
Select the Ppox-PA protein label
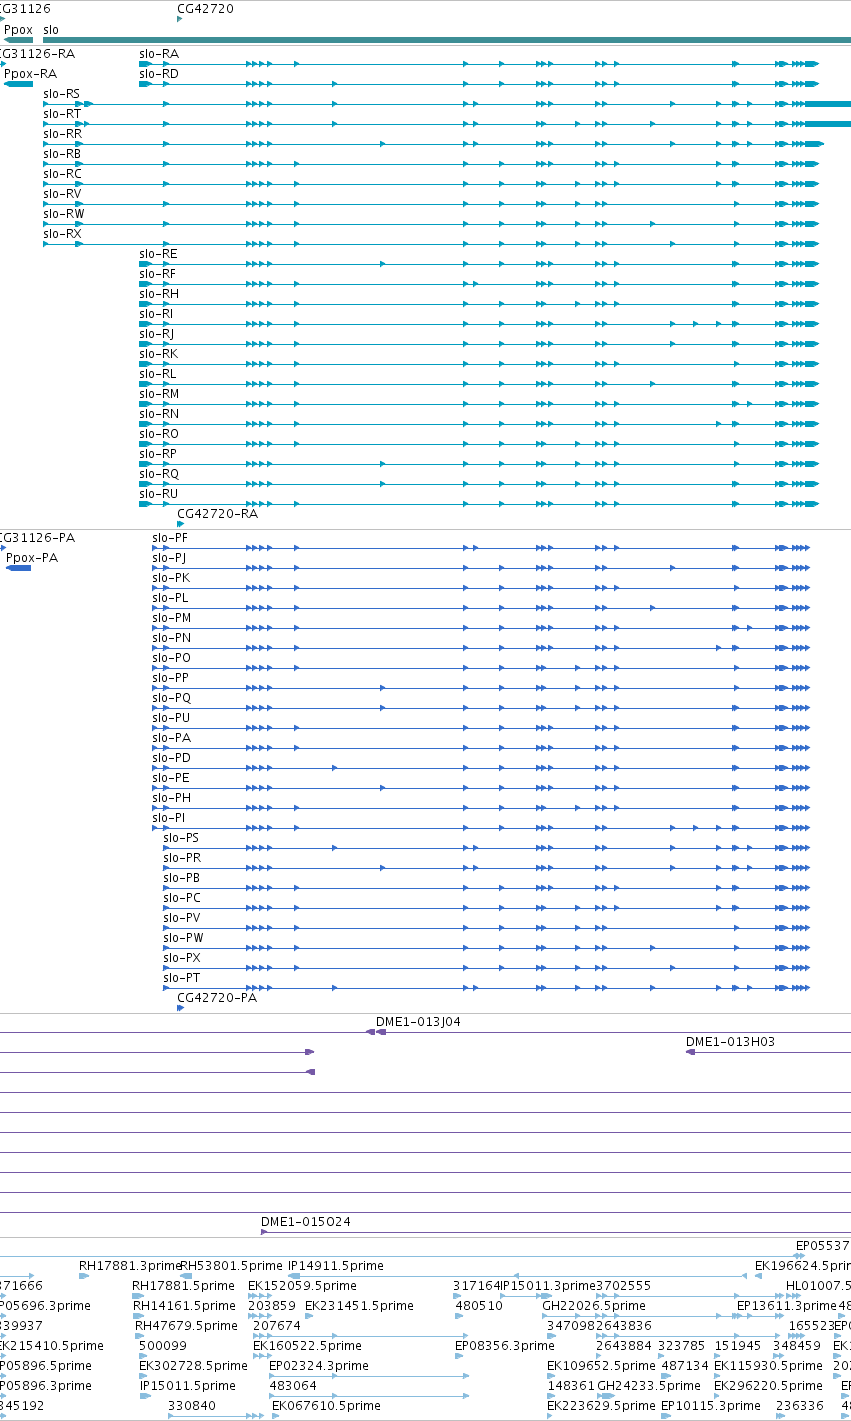tap(32, 558)
